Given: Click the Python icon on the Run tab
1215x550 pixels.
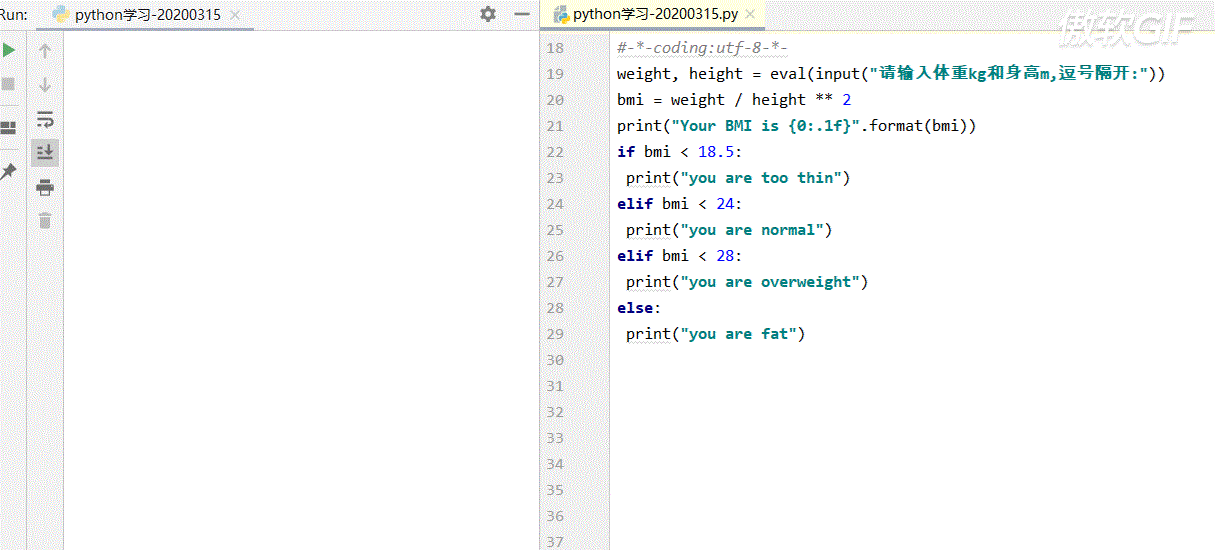Looking at the screenshot, I should 60,15.
